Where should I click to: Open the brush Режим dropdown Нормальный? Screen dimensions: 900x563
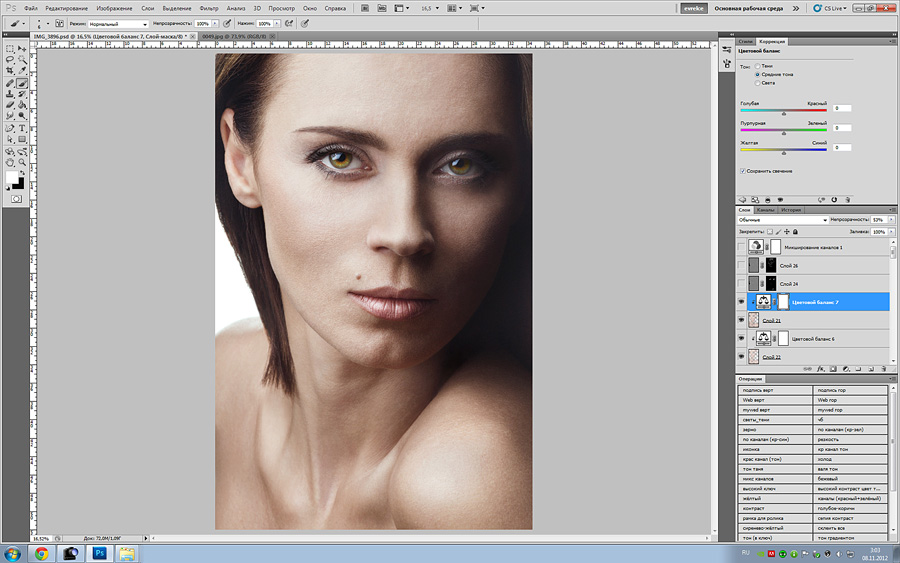click(x=118, y=24)
